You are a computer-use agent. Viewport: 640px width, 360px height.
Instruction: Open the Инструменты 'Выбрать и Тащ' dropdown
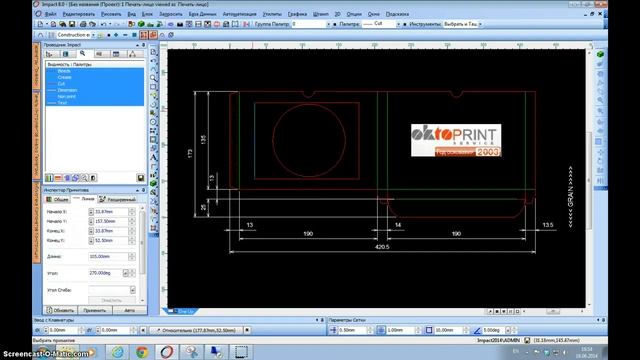tap(480, 24)
